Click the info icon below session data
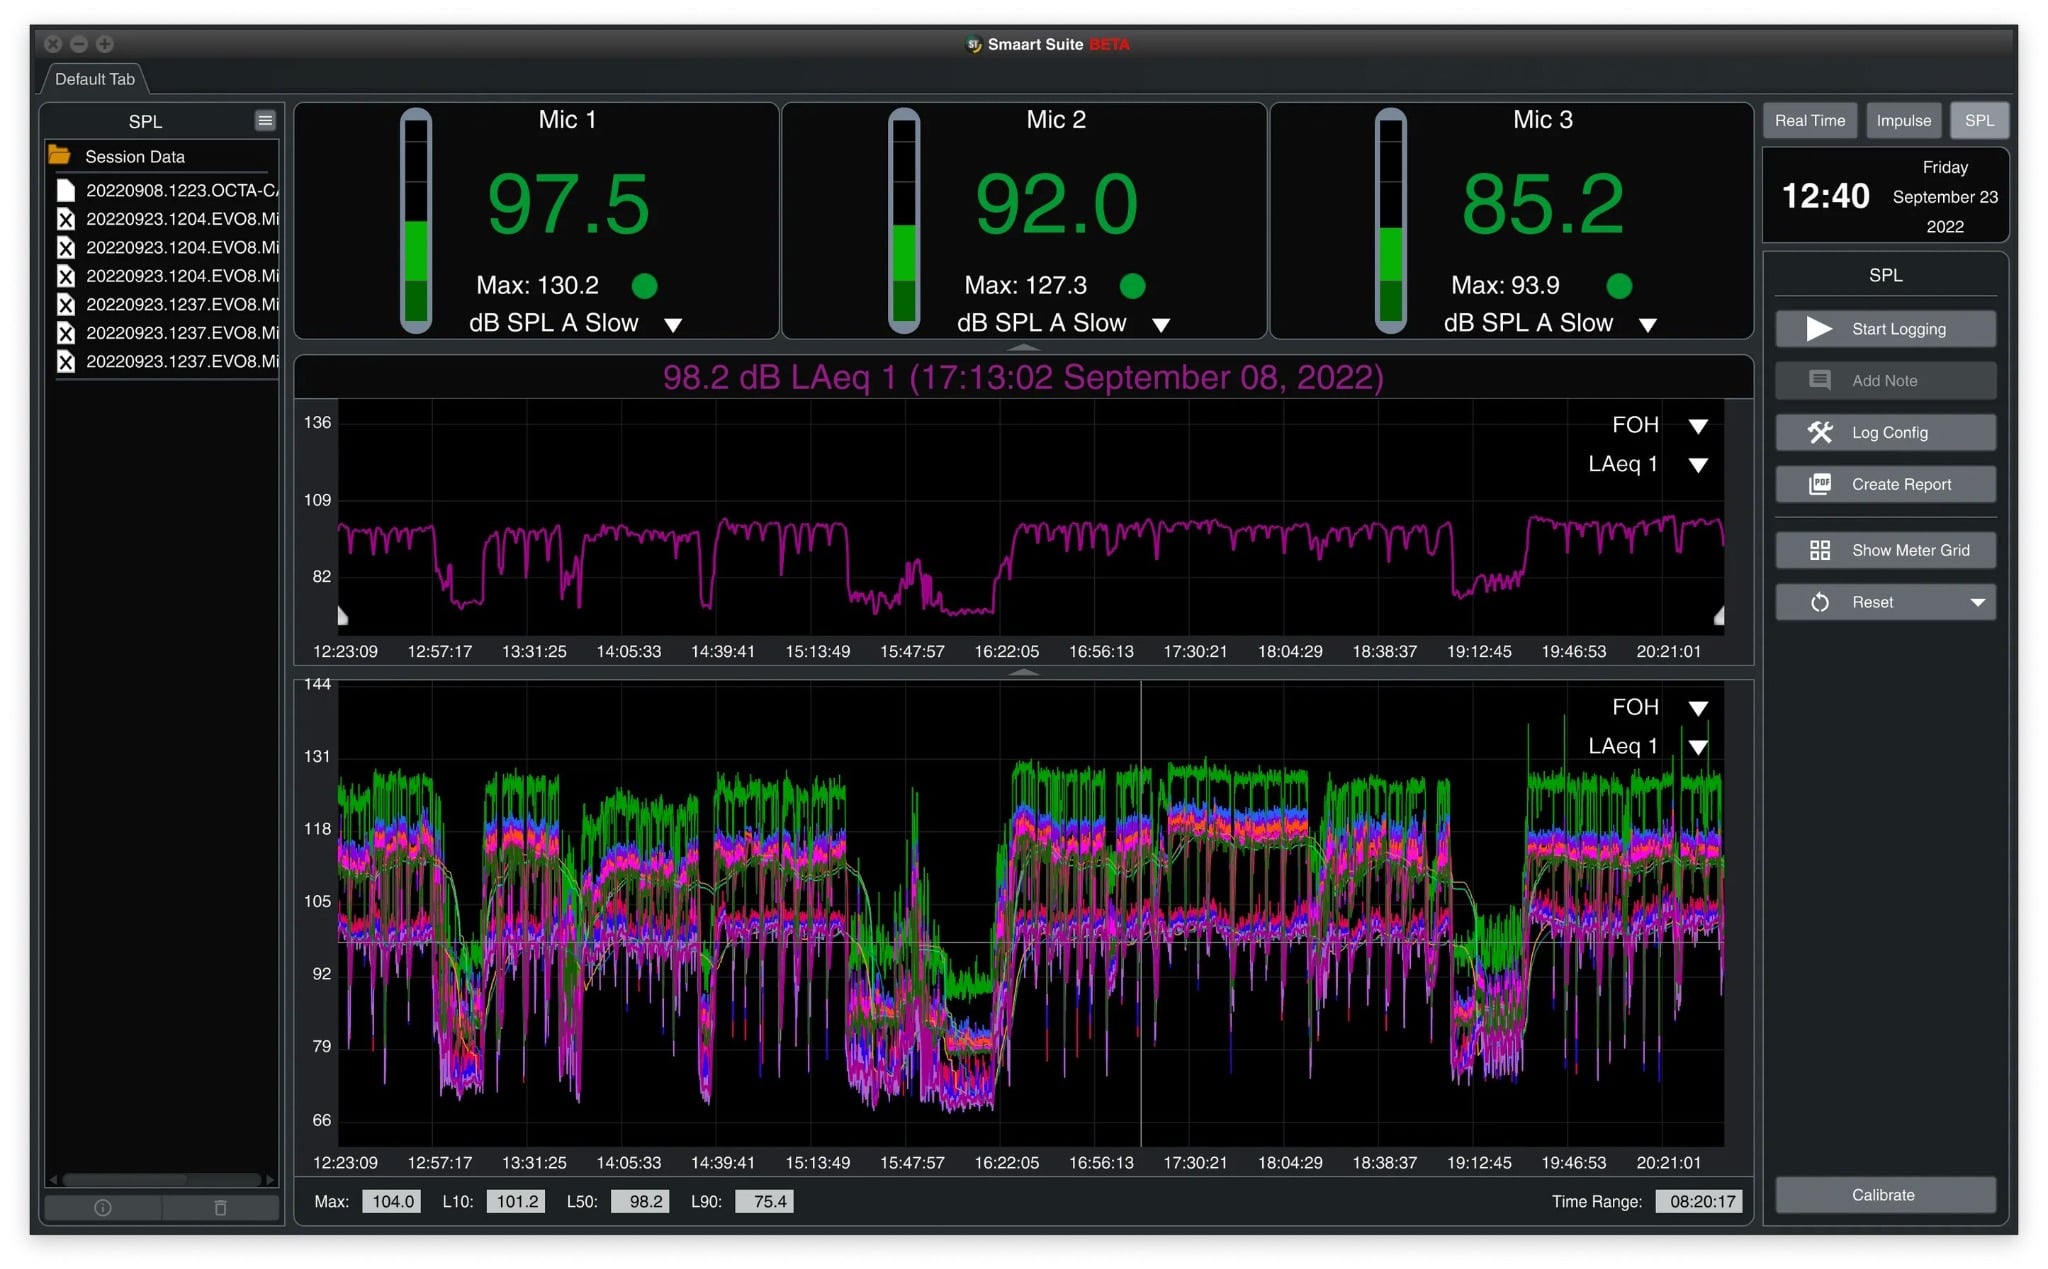 pyautogui.click(x=101, y=1207)
